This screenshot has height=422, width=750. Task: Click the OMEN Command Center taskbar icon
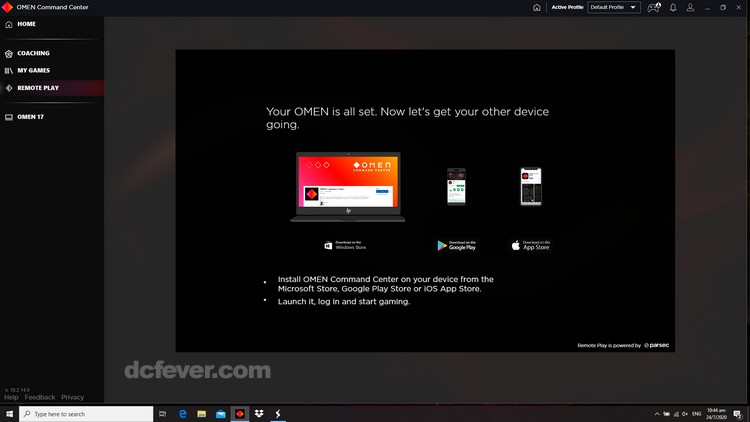[x=240, y=414]
